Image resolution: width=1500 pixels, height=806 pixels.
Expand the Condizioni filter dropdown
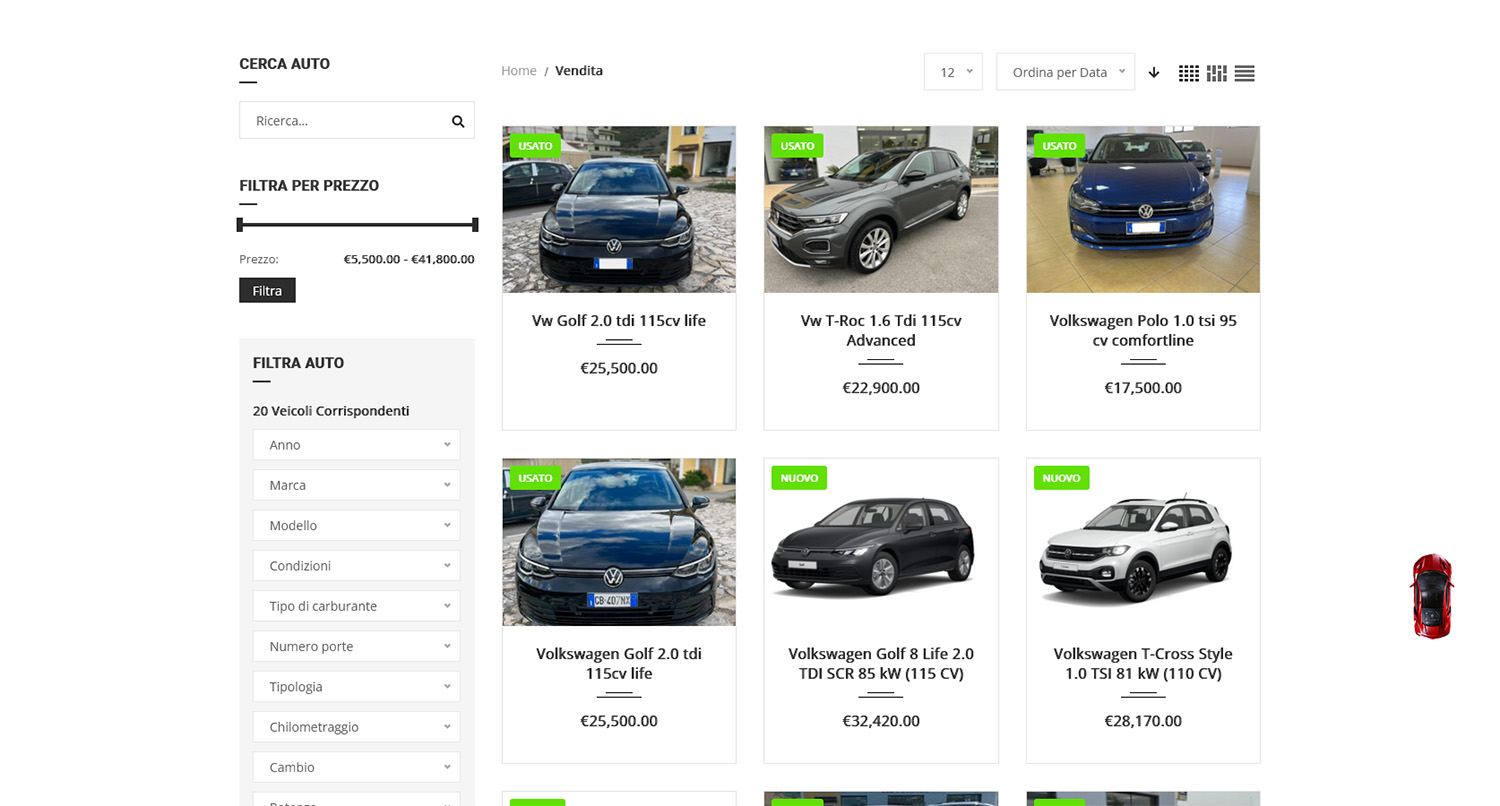[356, 566]
